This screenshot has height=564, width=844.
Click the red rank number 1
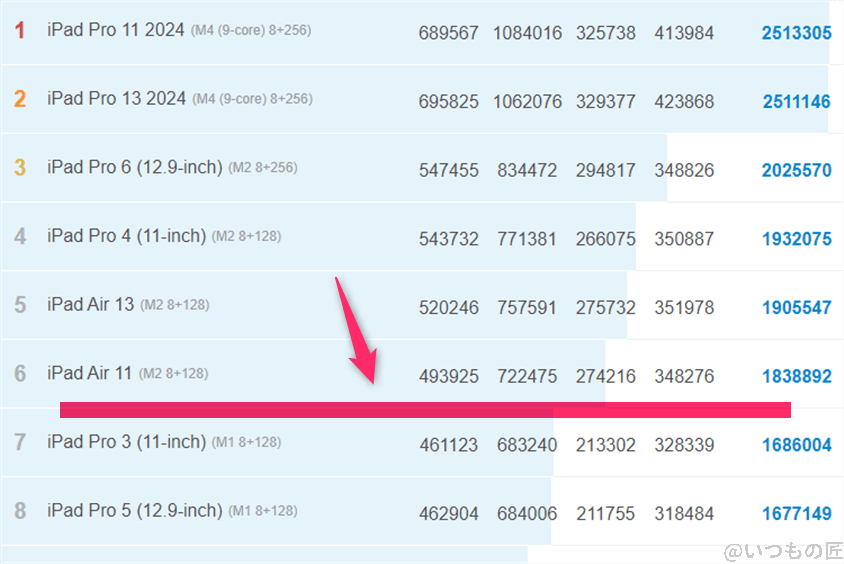point(20,31)
